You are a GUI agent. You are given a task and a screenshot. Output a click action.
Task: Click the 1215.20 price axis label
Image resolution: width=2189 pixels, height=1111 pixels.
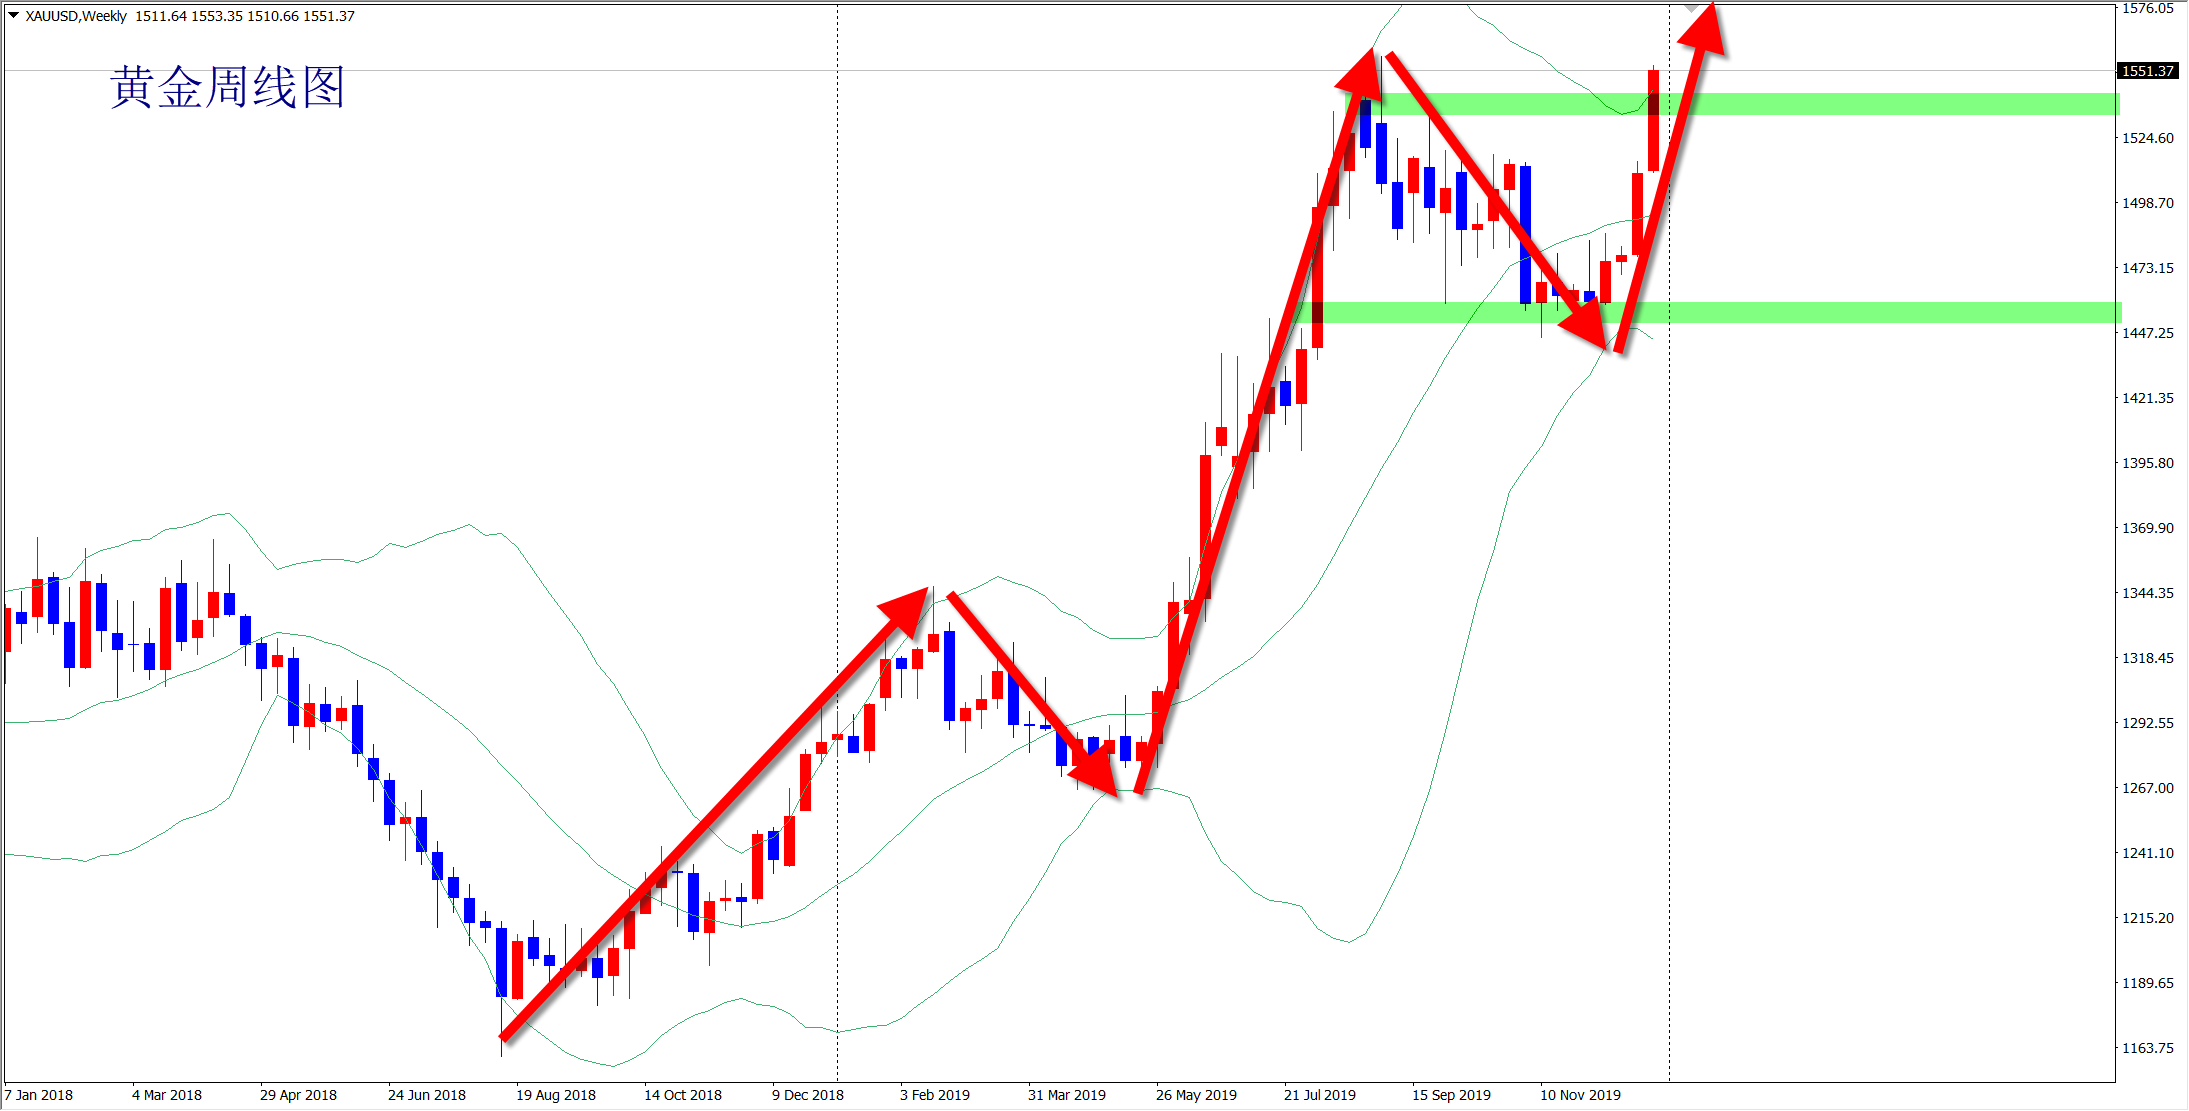coord(2148,918)
